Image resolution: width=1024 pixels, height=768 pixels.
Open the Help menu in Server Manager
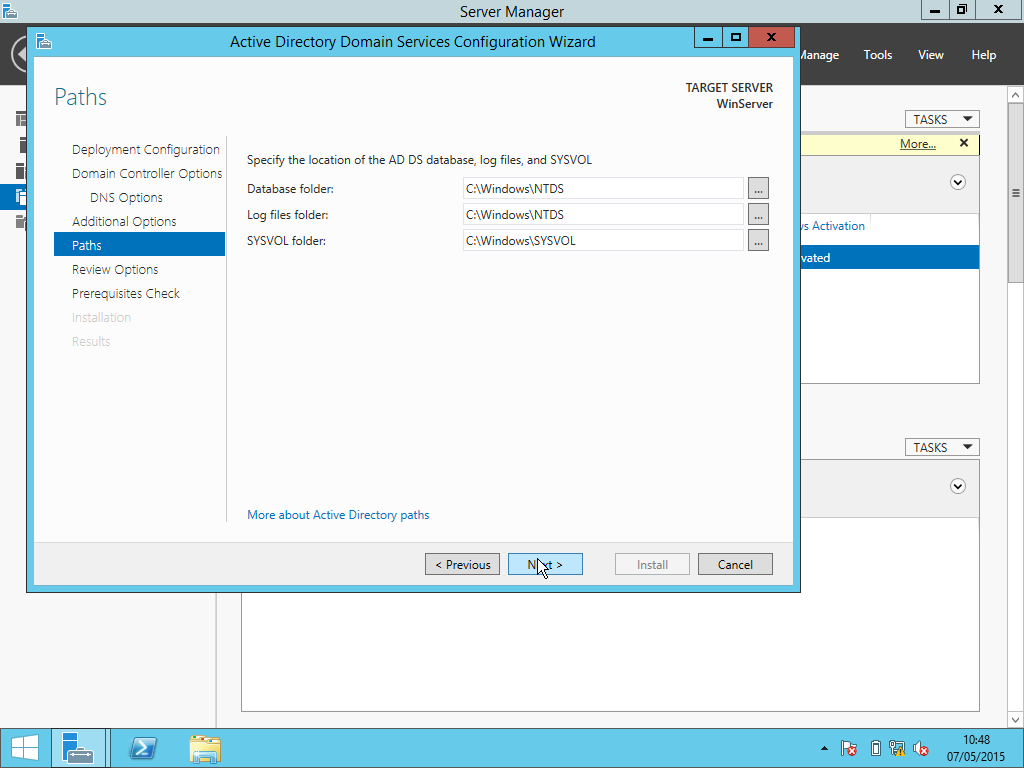(x=984, y=55)
